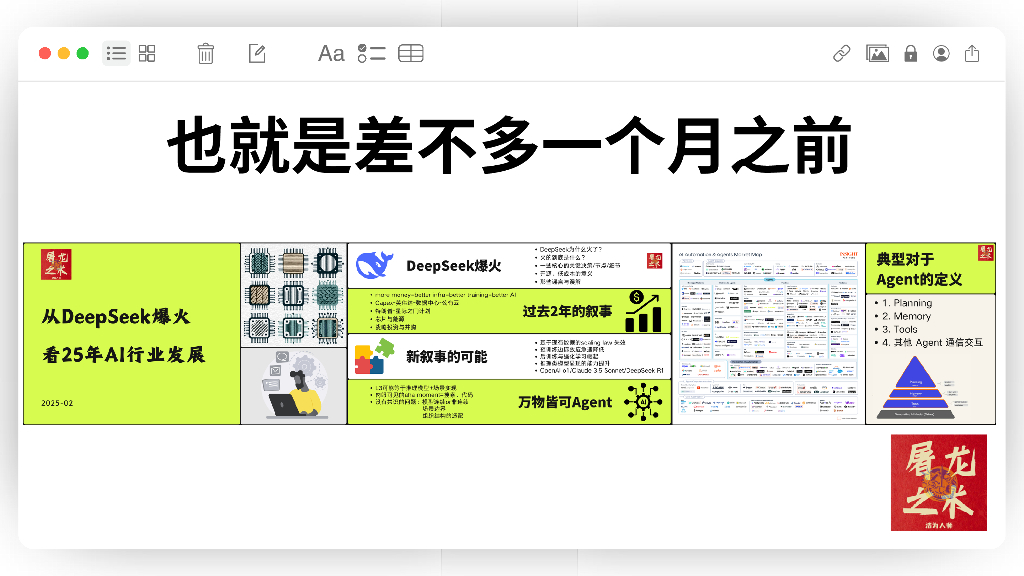
Task: Open the 典型对于Agent的定义 slide
Action: tap(931, 334)
